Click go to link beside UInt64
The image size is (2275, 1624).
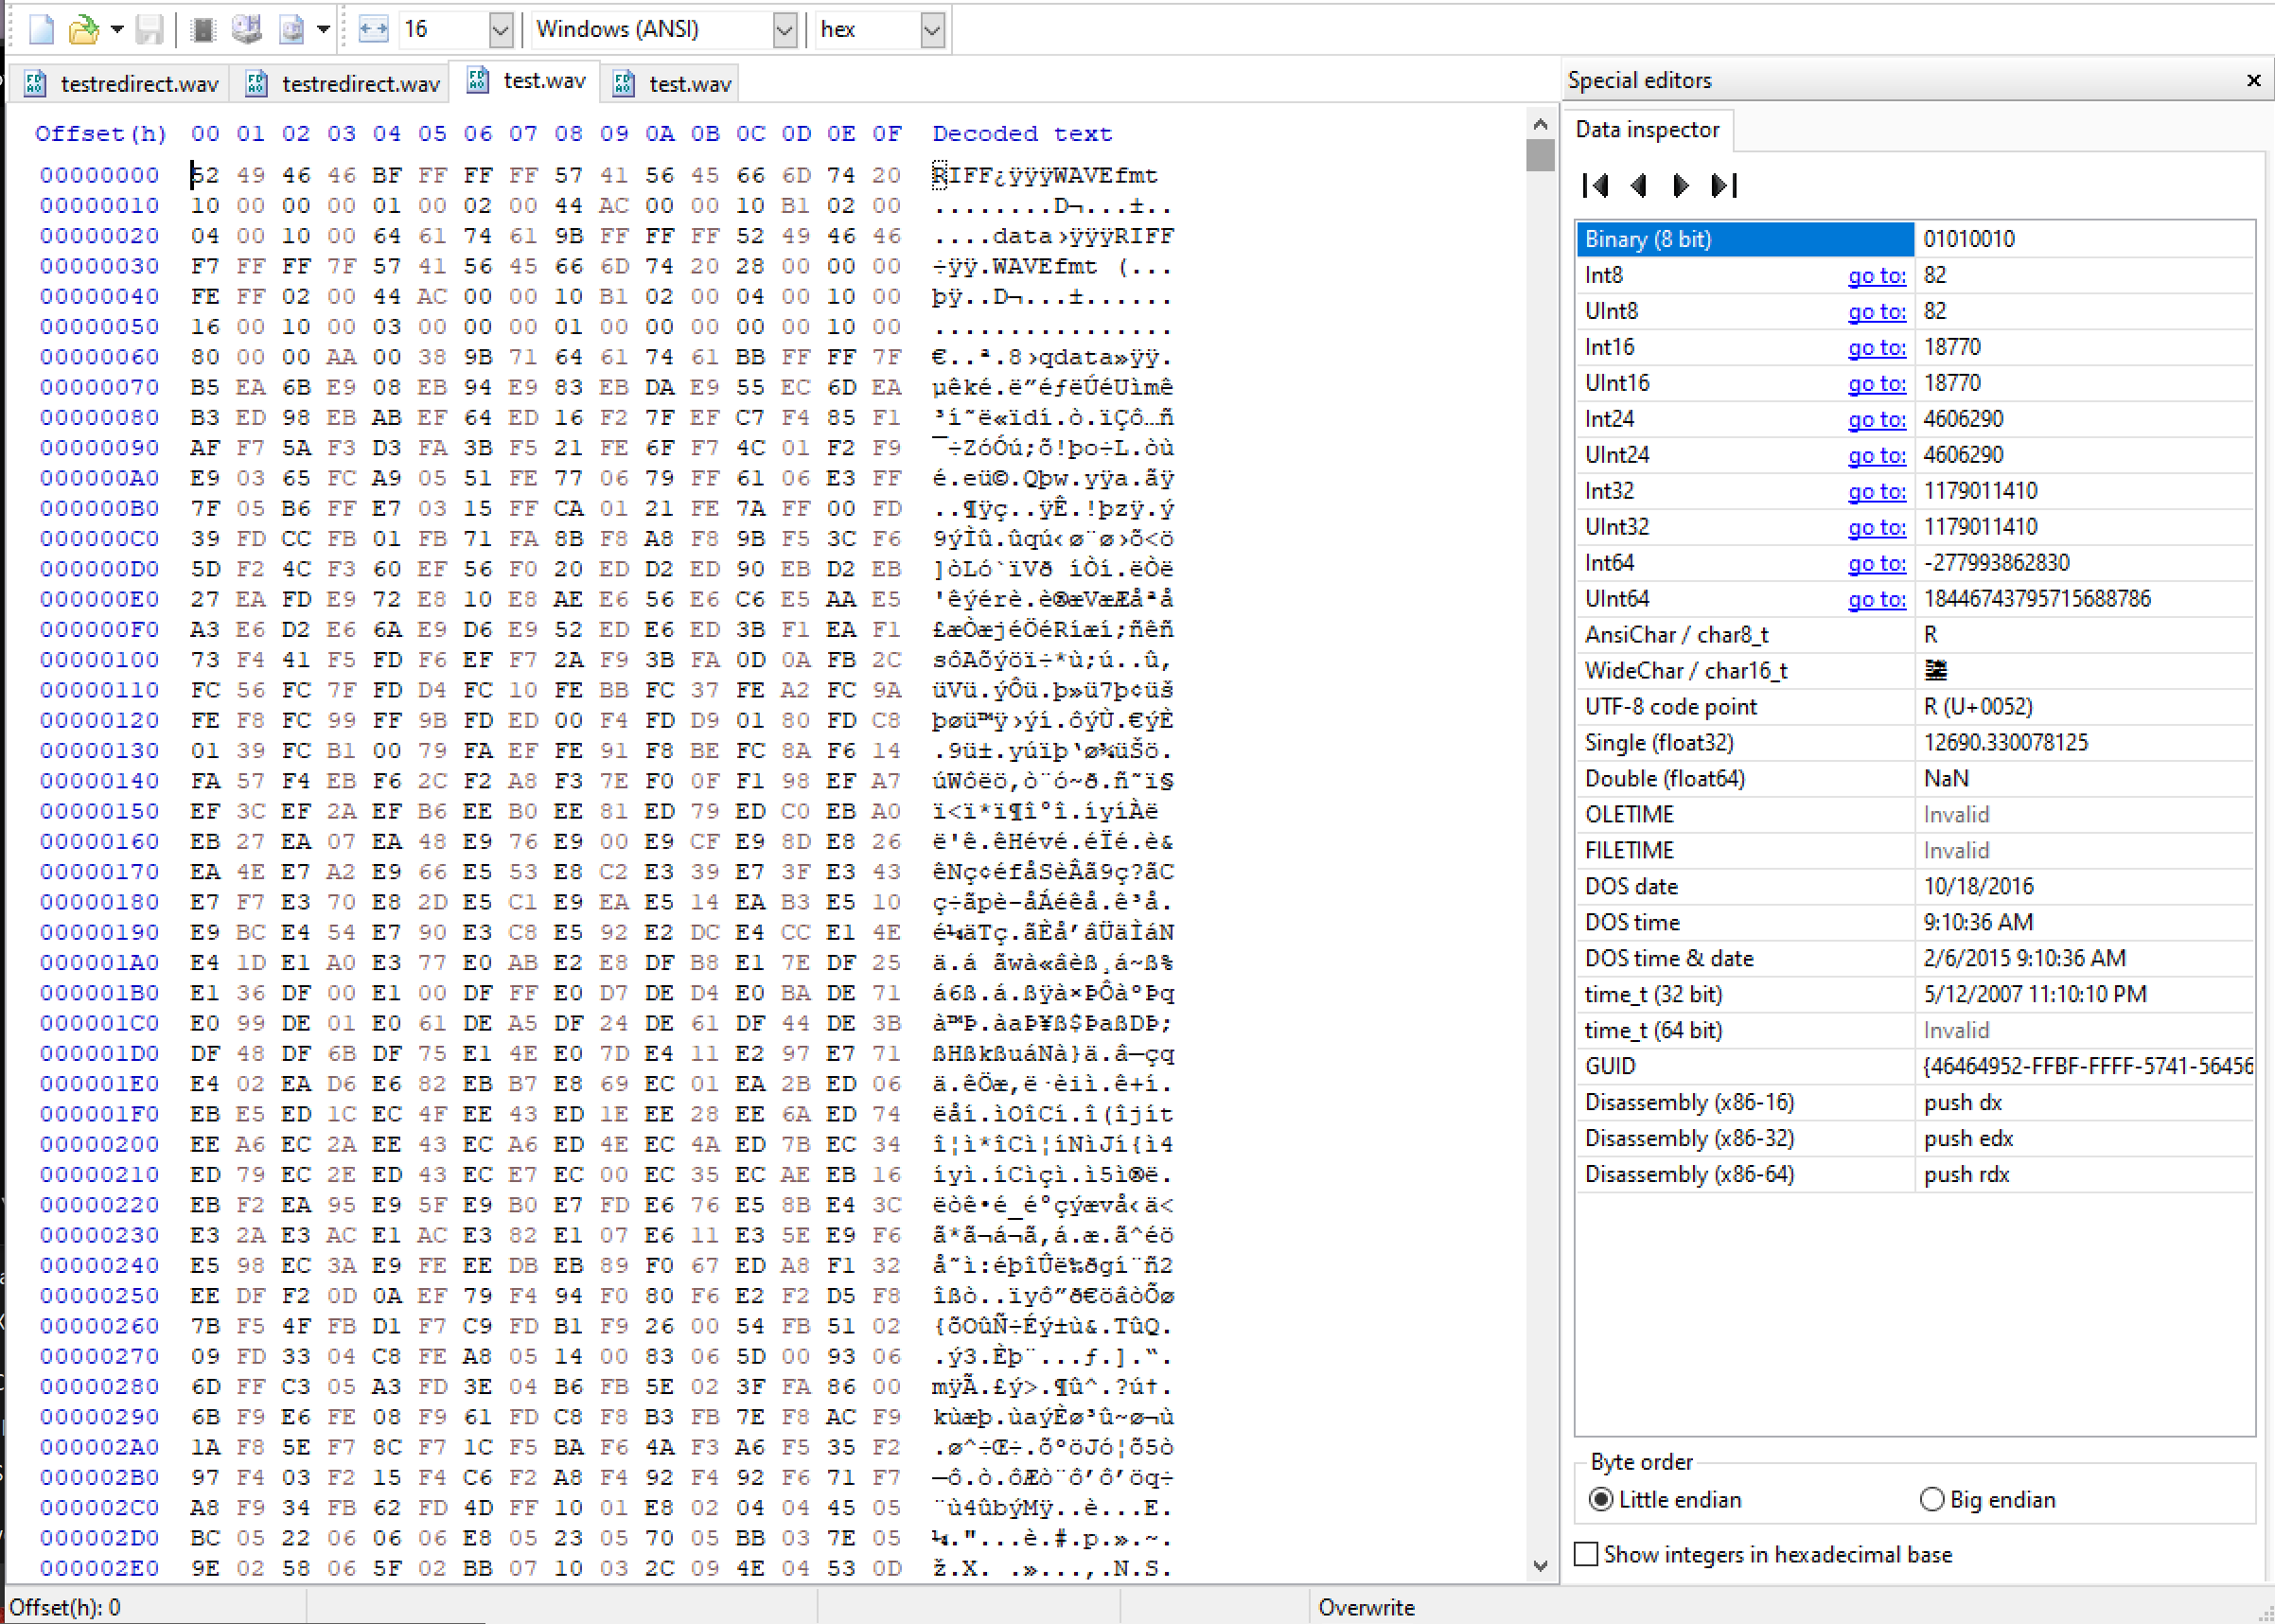click(x=1877, y=599)
